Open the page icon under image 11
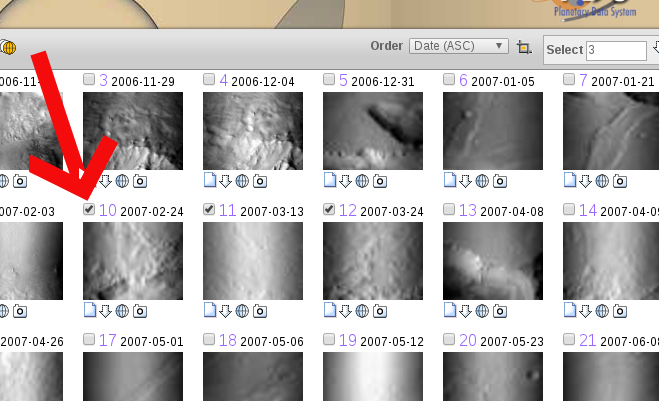The width and height of the screenshot is (659, 401). 210,309
